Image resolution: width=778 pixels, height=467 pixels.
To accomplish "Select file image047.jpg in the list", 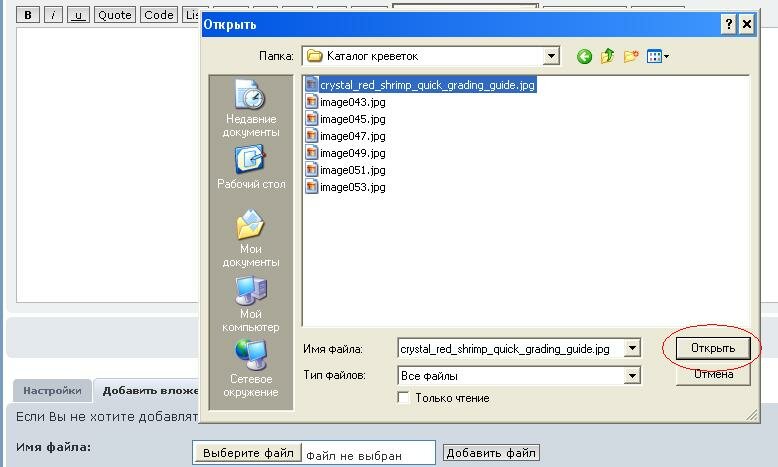I will point(352,136).
